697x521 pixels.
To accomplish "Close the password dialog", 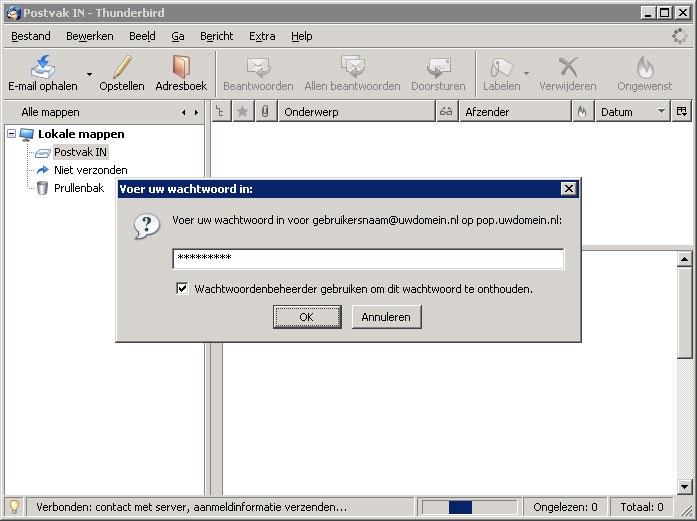I will point(569,189).
